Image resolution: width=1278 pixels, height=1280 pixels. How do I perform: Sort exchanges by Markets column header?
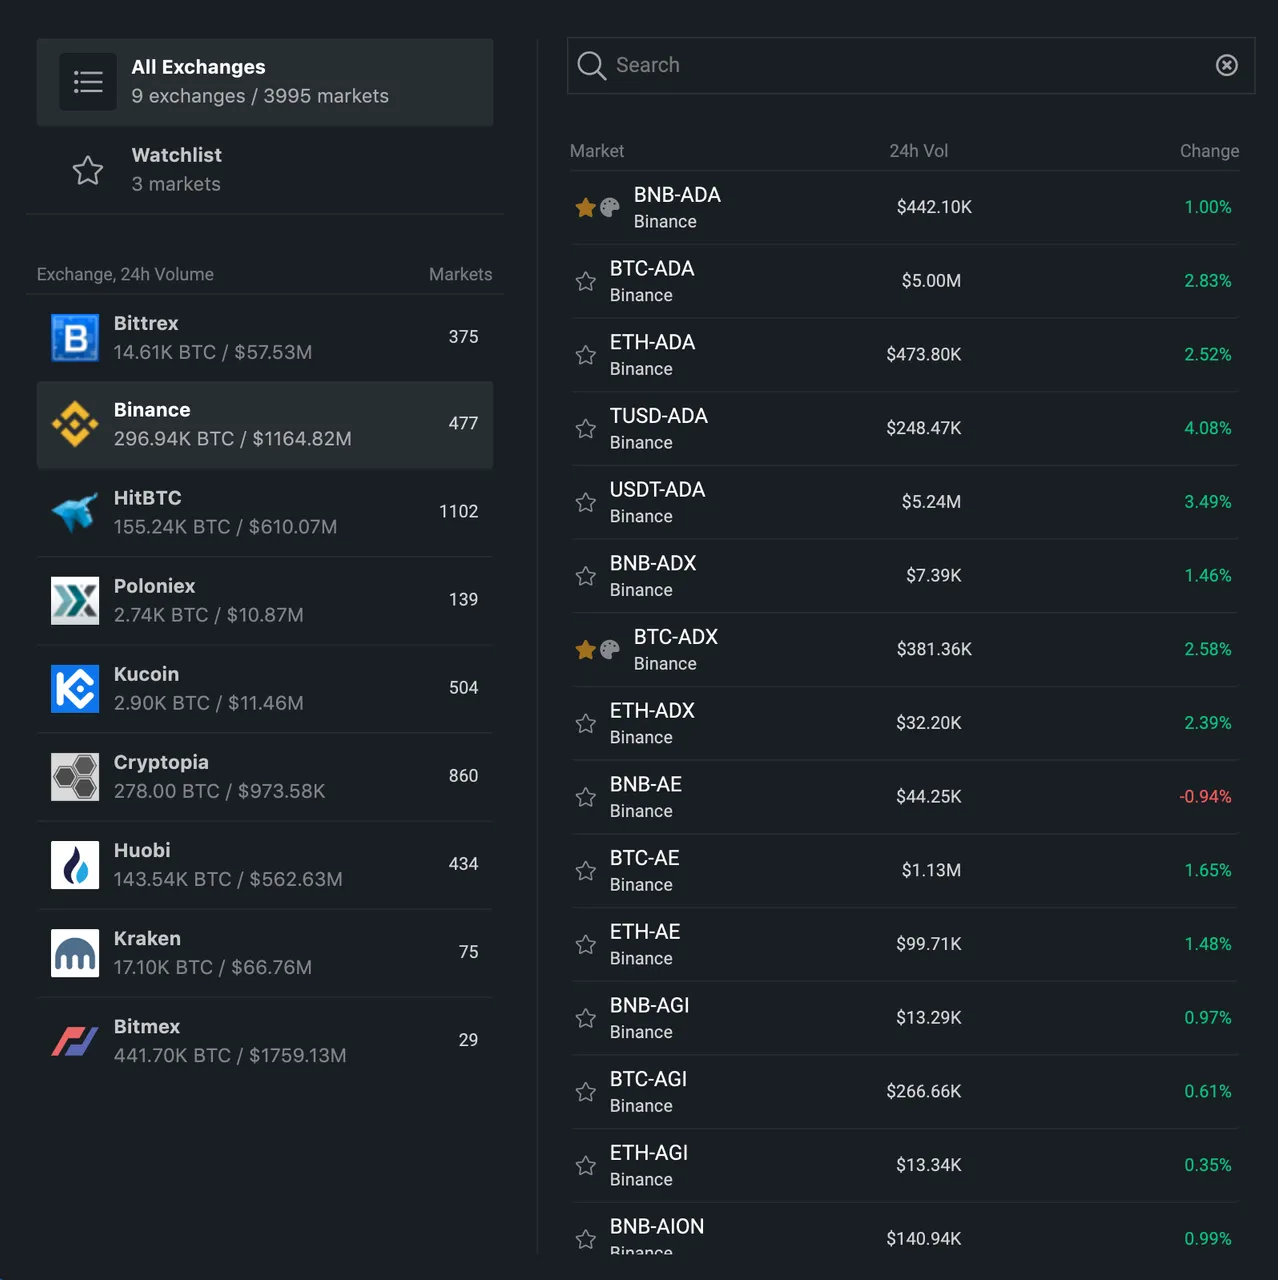(x=460, y=274)
